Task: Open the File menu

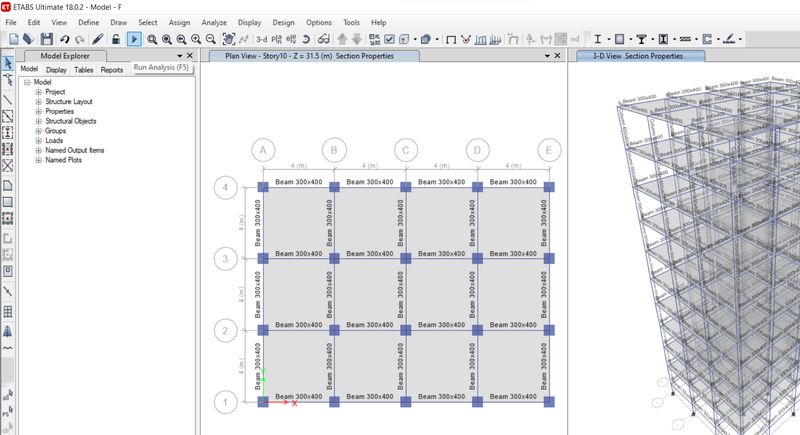Action: coord(11,22)
